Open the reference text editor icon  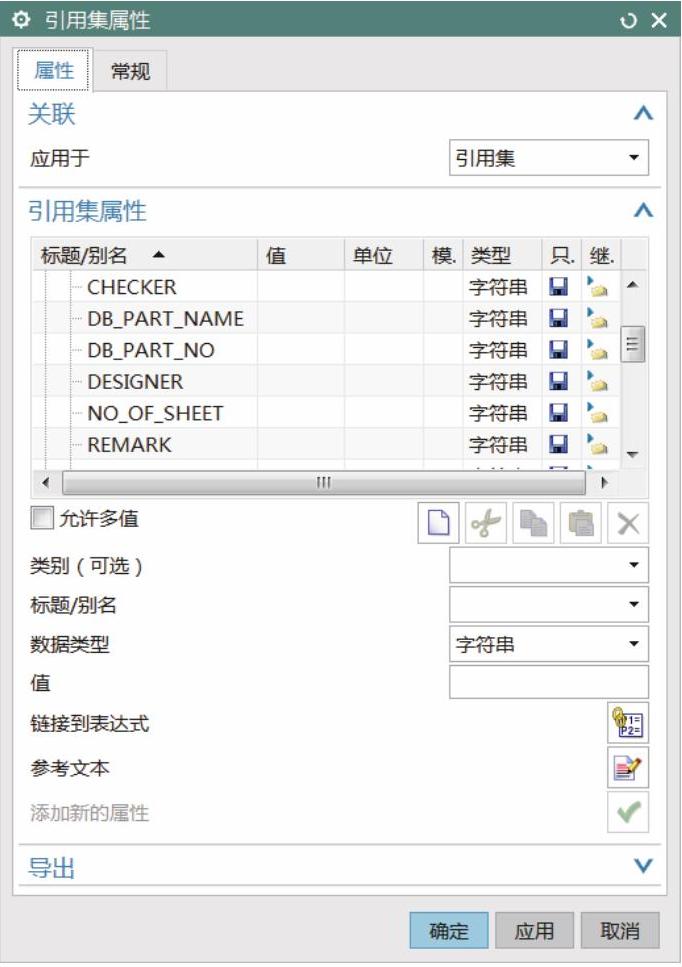(628, 768)
